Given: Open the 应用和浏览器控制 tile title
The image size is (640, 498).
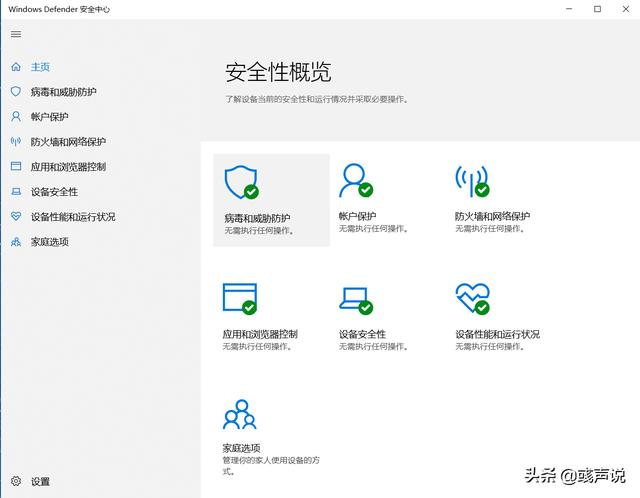Looking at the screenshot, I should coord(260,334).
